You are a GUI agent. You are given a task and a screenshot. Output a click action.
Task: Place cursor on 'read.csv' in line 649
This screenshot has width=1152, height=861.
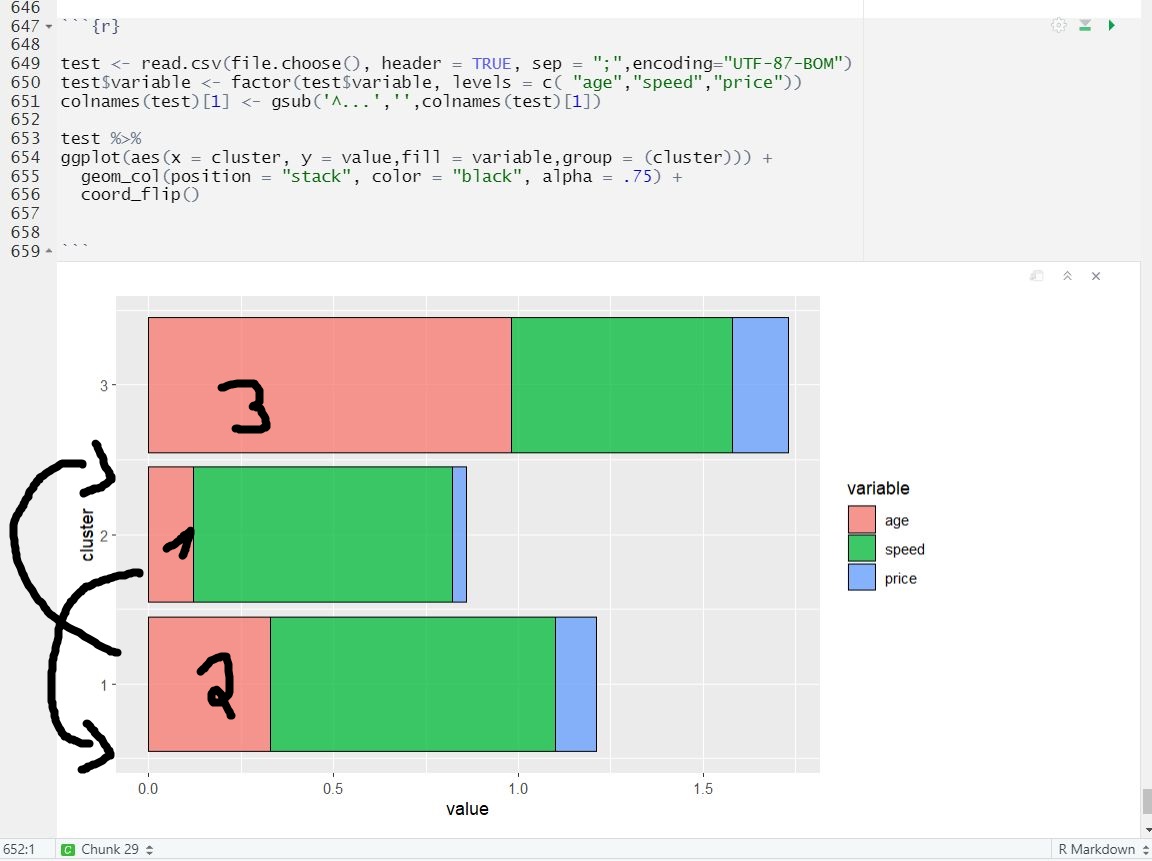[x=181, y=63]
